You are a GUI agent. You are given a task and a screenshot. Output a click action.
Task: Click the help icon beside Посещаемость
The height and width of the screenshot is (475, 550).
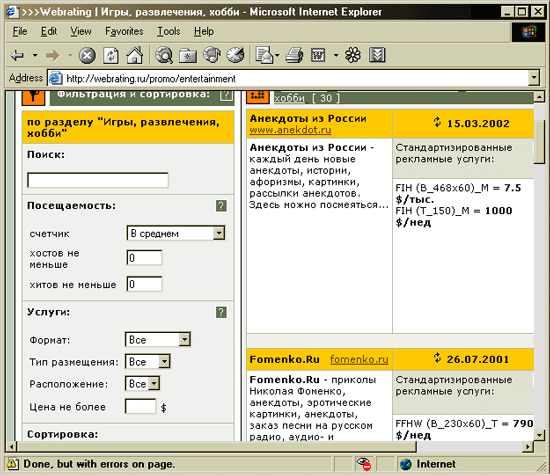221,206
